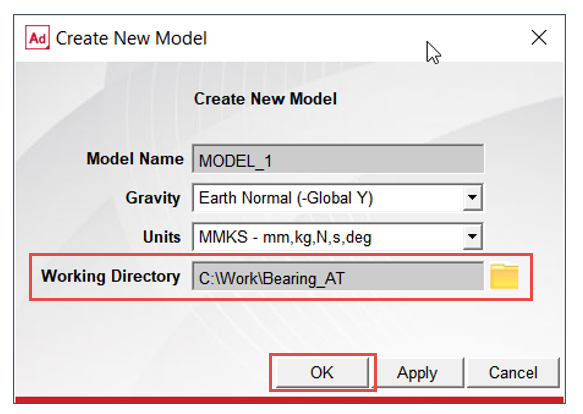Click the Gravity label
Screen dimensions: 583x414
tap(153, 198)
